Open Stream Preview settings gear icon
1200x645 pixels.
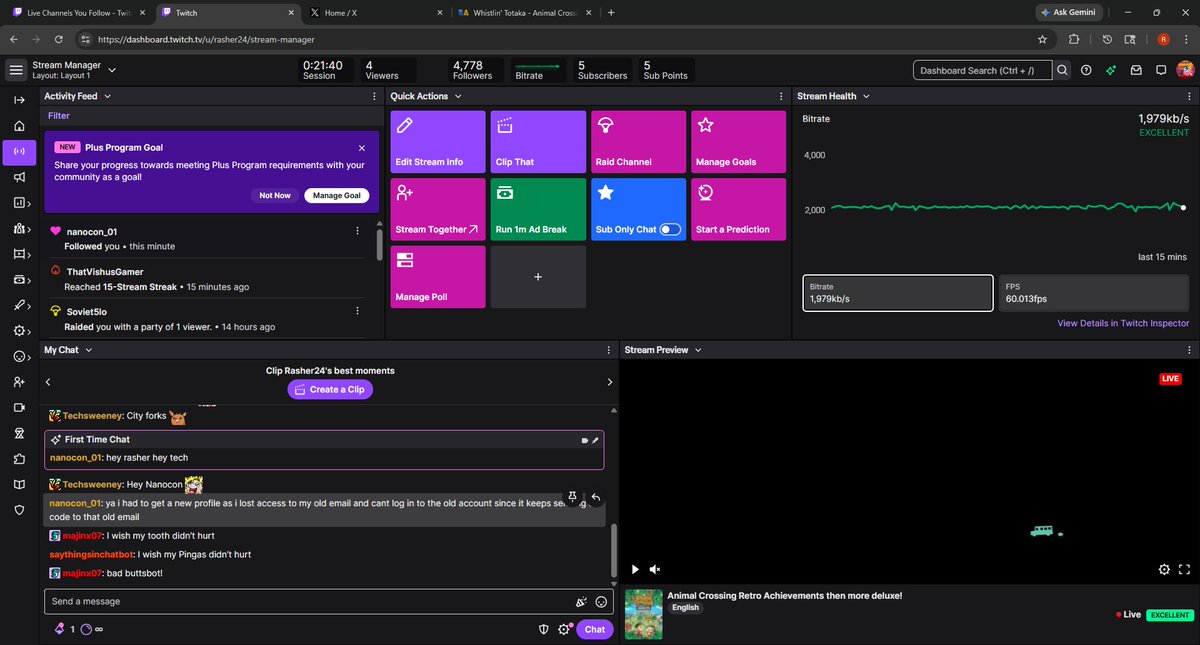pyautogui.click(x=1164, y=569)
